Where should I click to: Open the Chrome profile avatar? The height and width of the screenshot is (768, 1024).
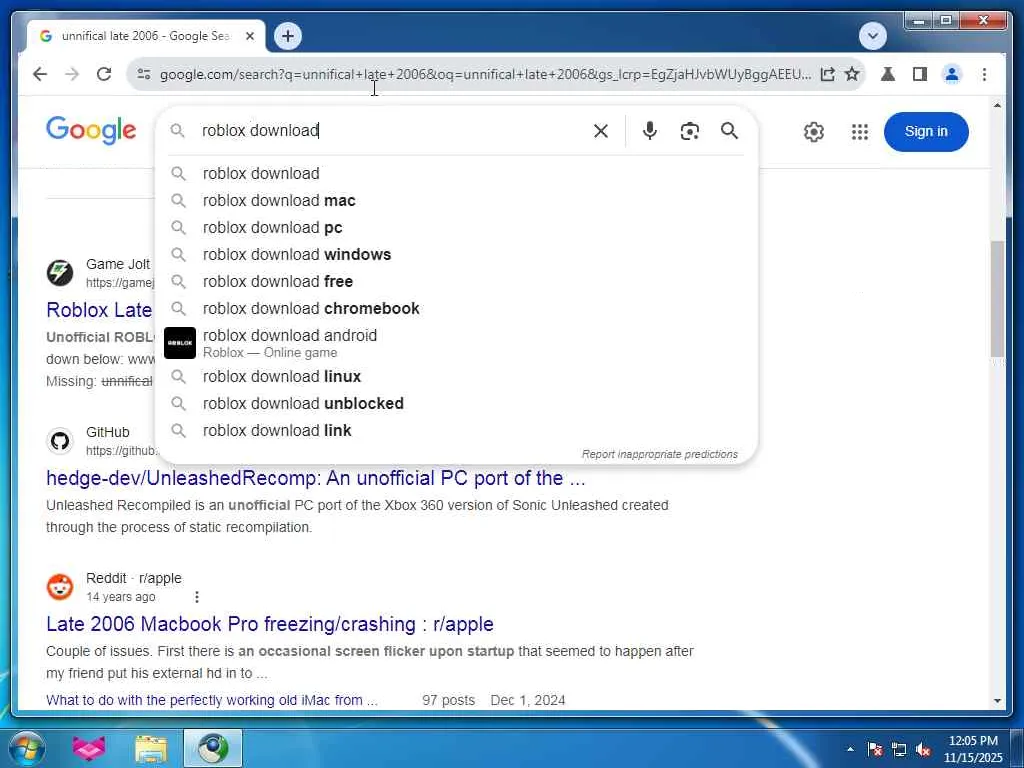952,74
